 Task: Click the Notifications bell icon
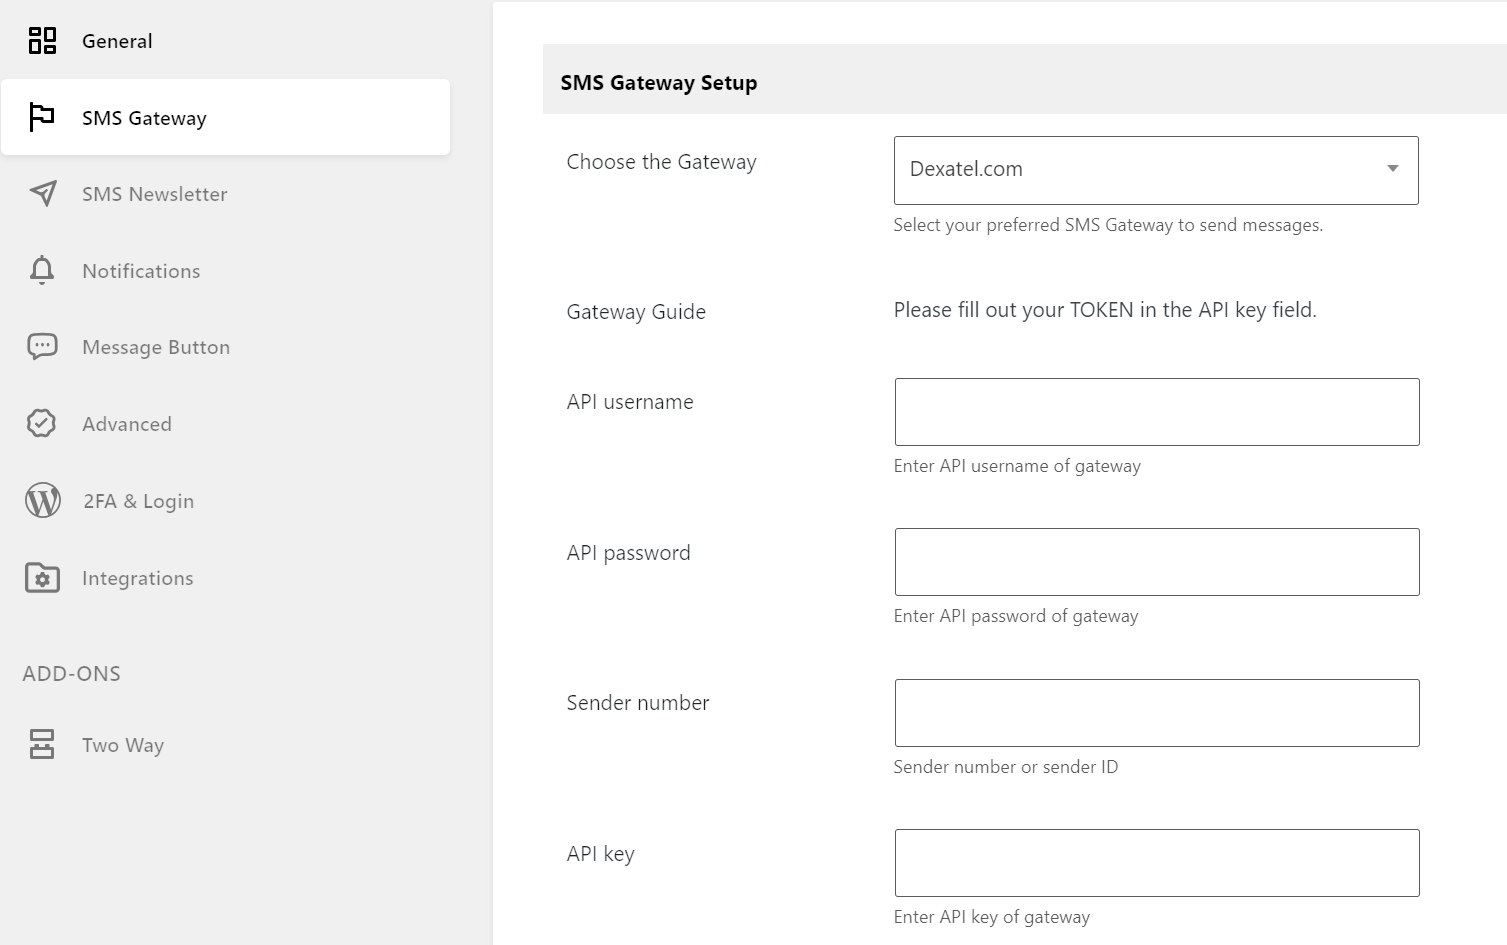pyautogui.click(x=42, y=270)
